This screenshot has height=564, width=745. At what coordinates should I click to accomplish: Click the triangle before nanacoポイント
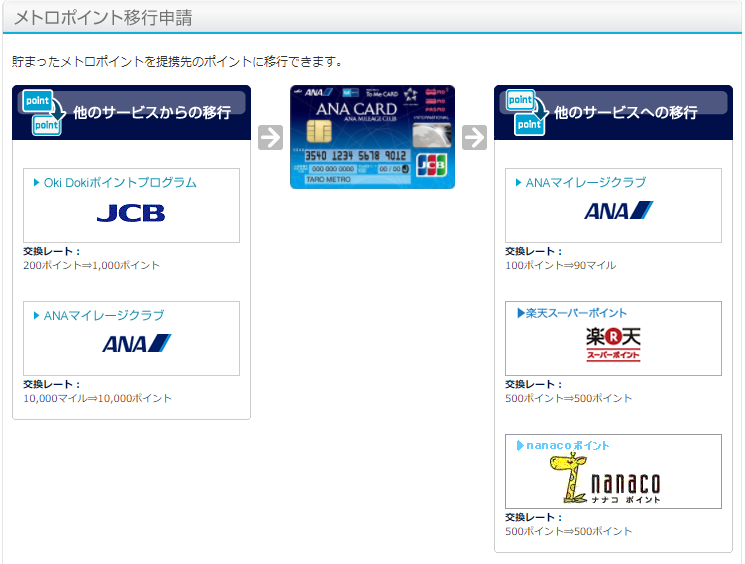520,446
